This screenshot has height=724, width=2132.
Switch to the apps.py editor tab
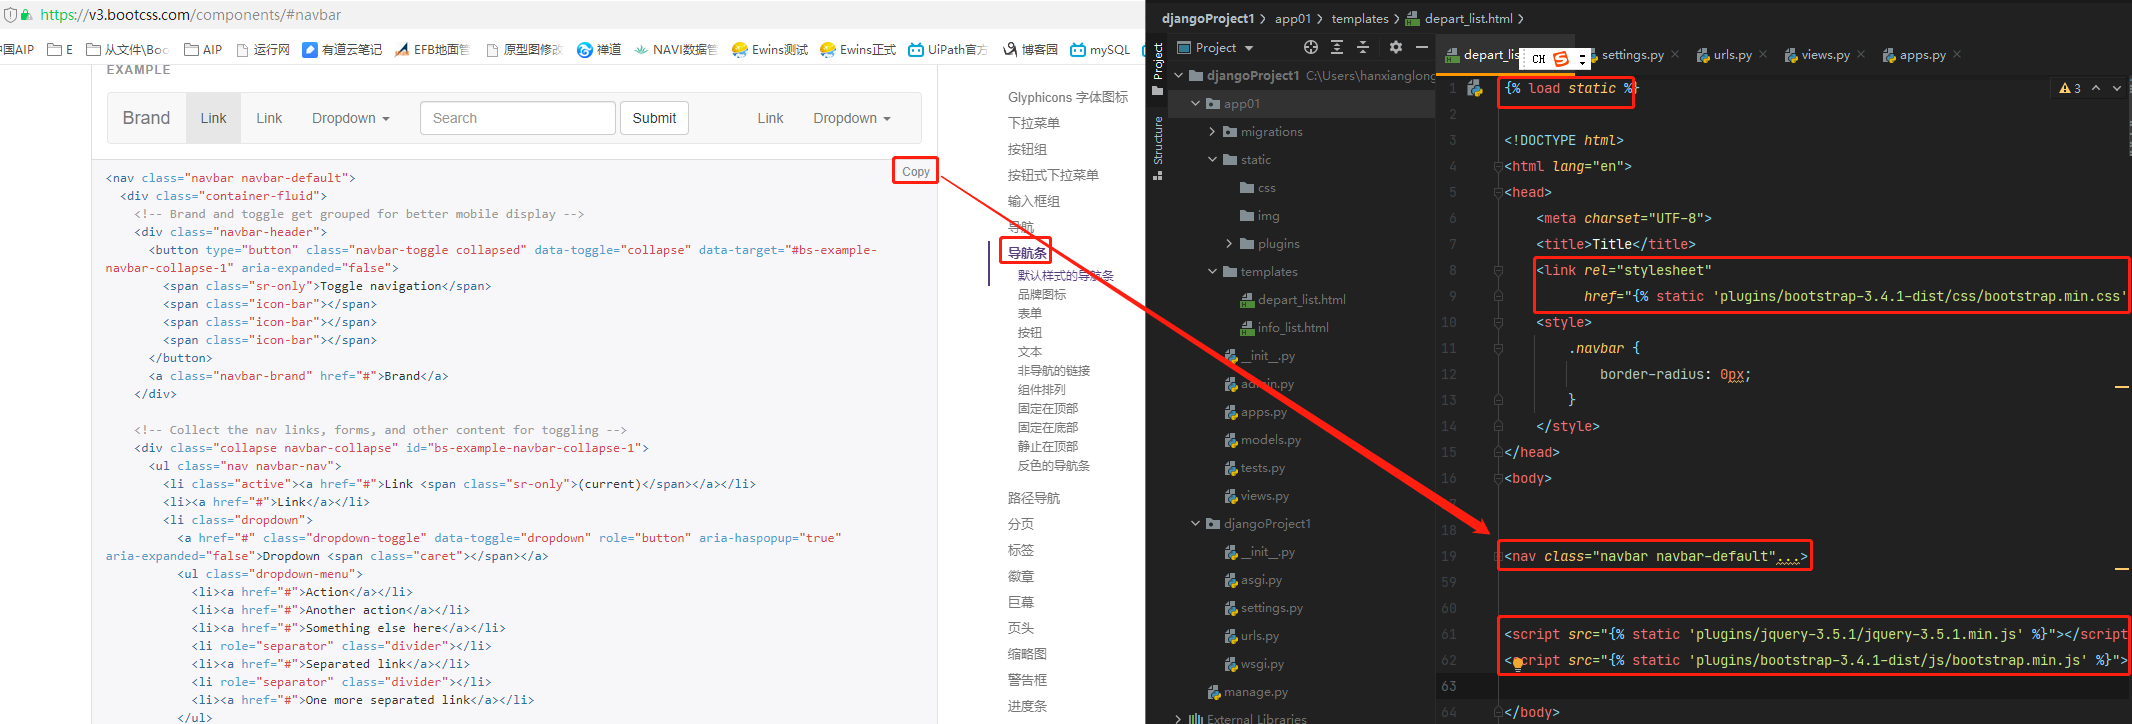coord(1922,55)
